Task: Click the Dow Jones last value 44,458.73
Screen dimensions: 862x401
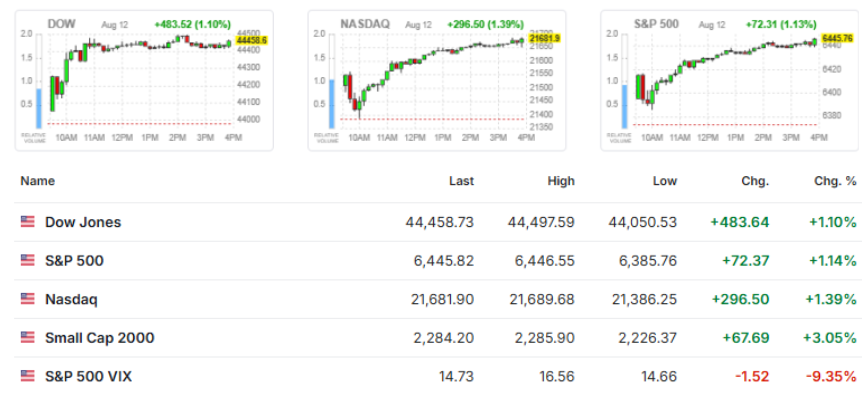Action: click(440, 222)
